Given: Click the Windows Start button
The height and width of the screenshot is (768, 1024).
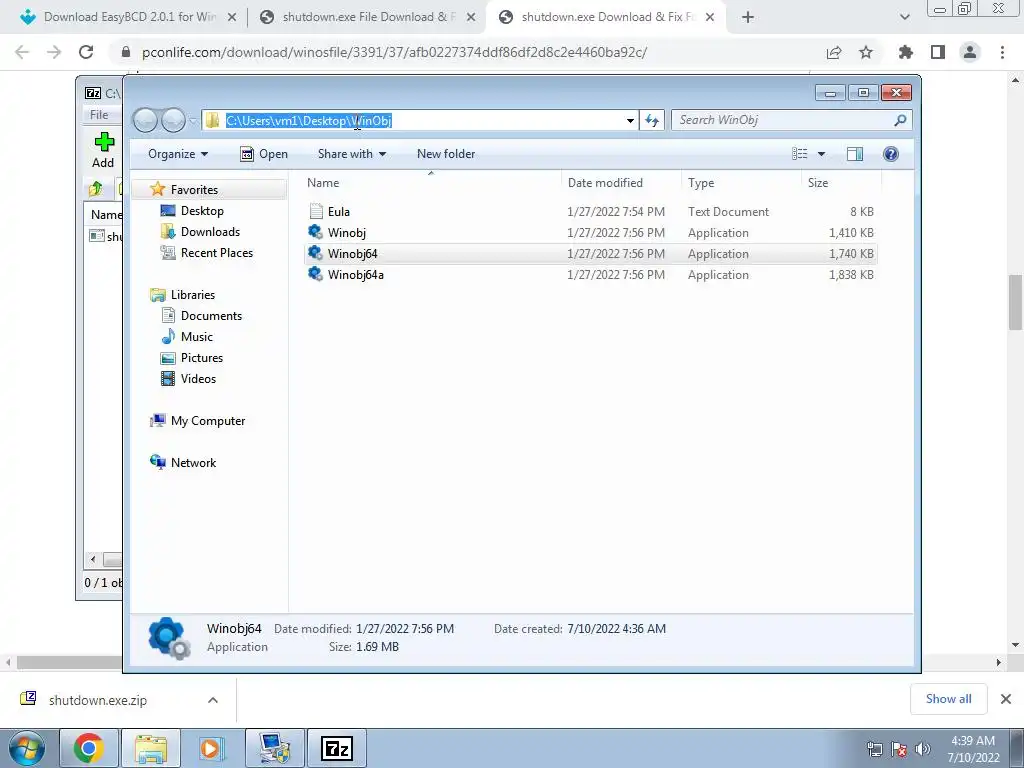Looking at the screenshot, I should point(26,748).
